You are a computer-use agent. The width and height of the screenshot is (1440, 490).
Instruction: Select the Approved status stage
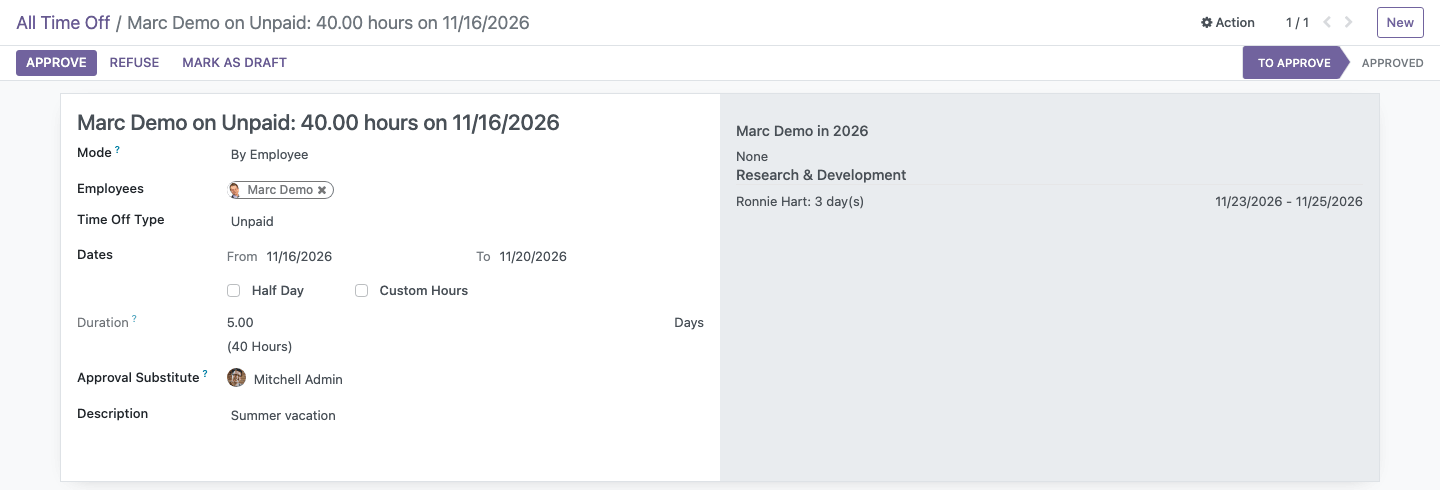(x=1392, y=63)
